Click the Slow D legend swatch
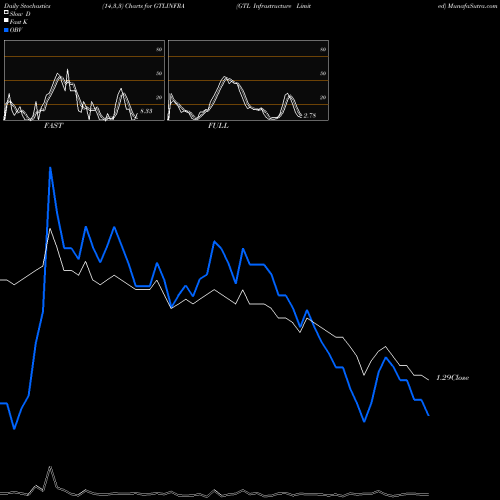Viewport: 500px width, 500px height. point(6,12)
